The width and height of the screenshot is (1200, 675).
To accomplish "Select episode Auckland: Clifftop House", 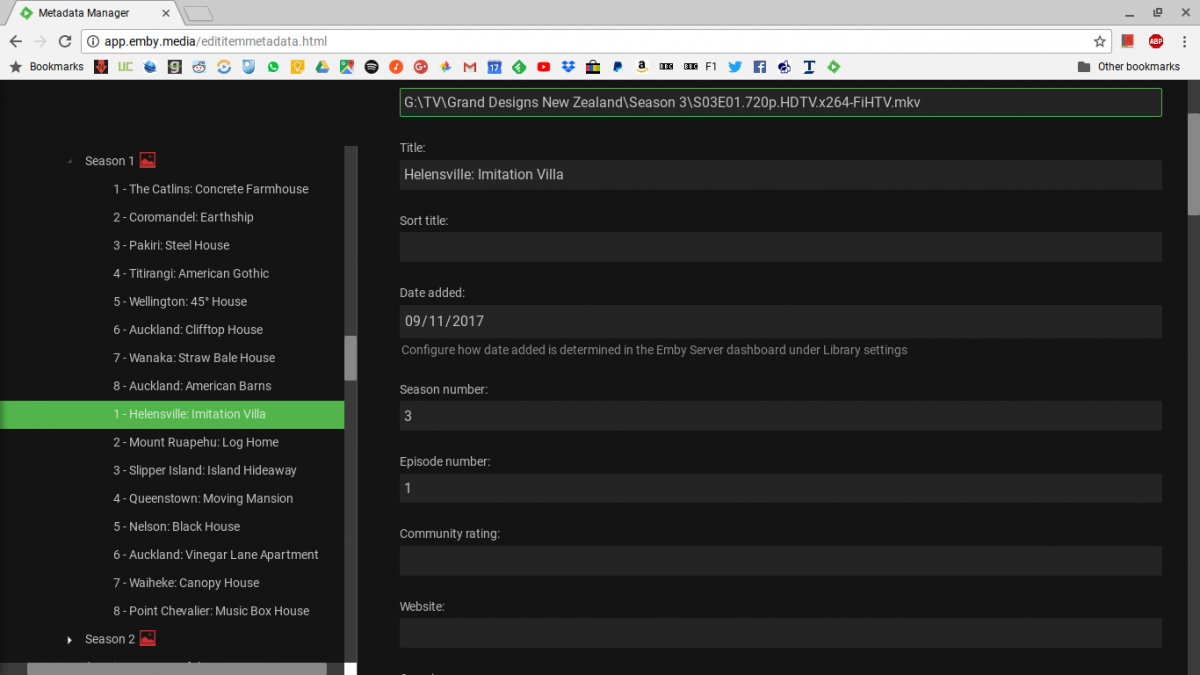I will pyautogui.click(x=188, y=329).
